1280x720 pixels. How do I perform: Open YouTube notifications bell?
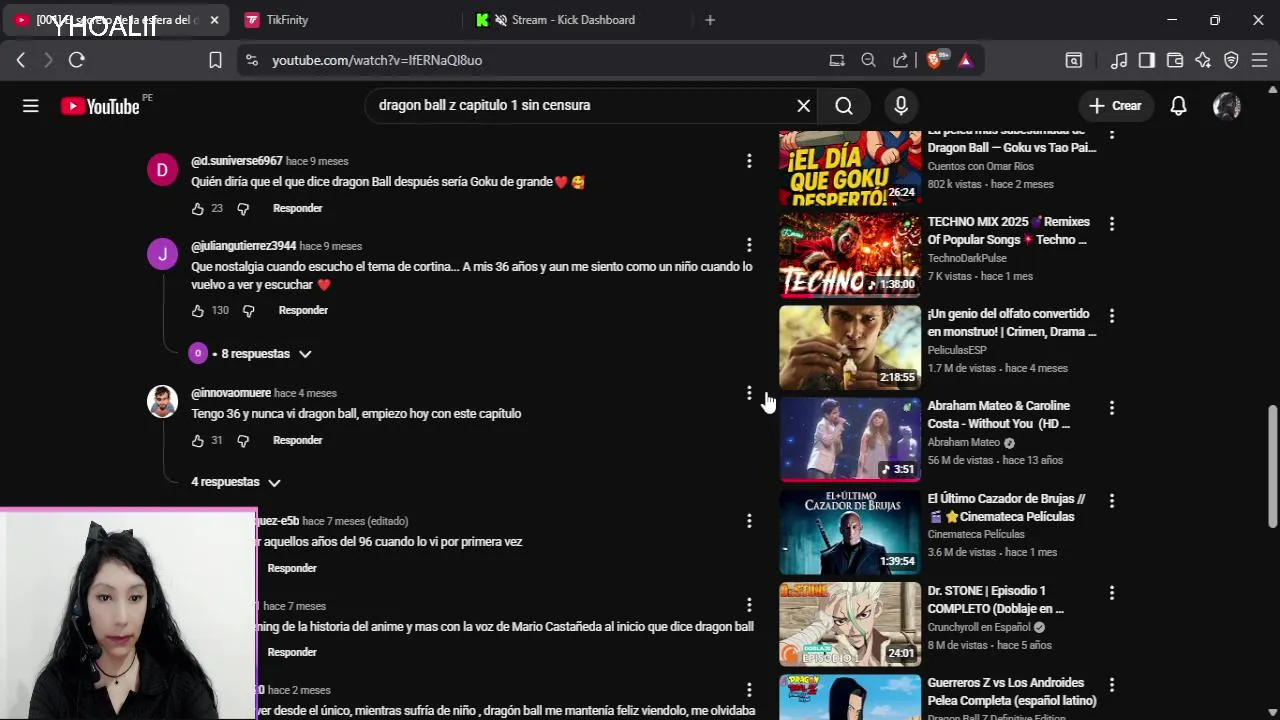pyautogui.click(x=1178, y=105)
